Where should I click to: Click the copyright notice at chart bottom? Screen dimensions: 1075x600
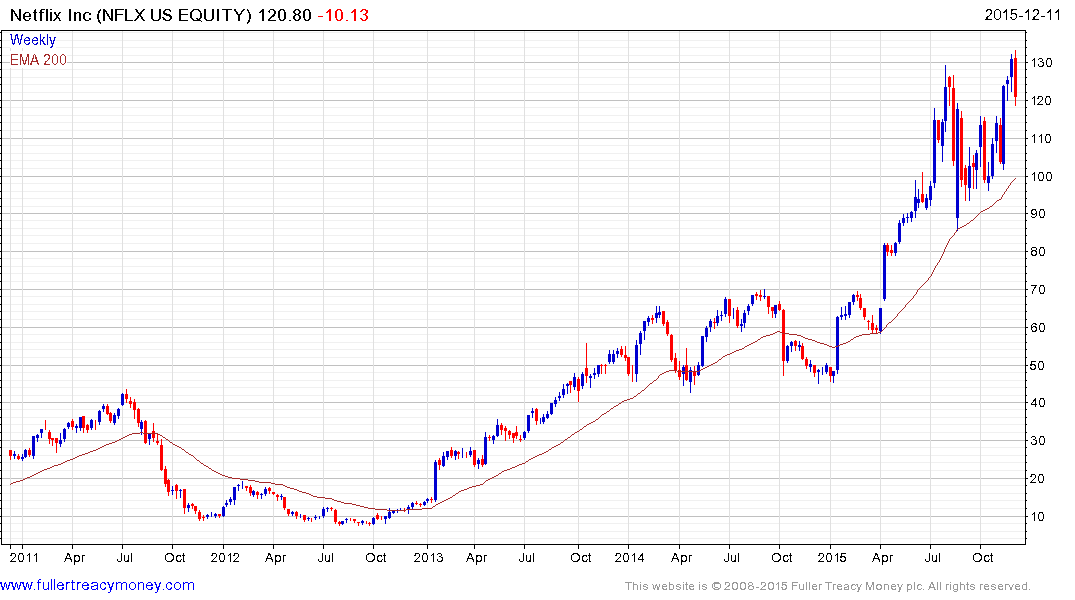coord(828,586)
